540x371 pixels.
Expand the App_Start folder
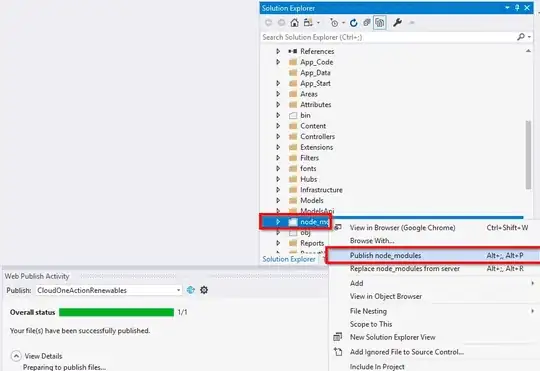click(278, 83)
